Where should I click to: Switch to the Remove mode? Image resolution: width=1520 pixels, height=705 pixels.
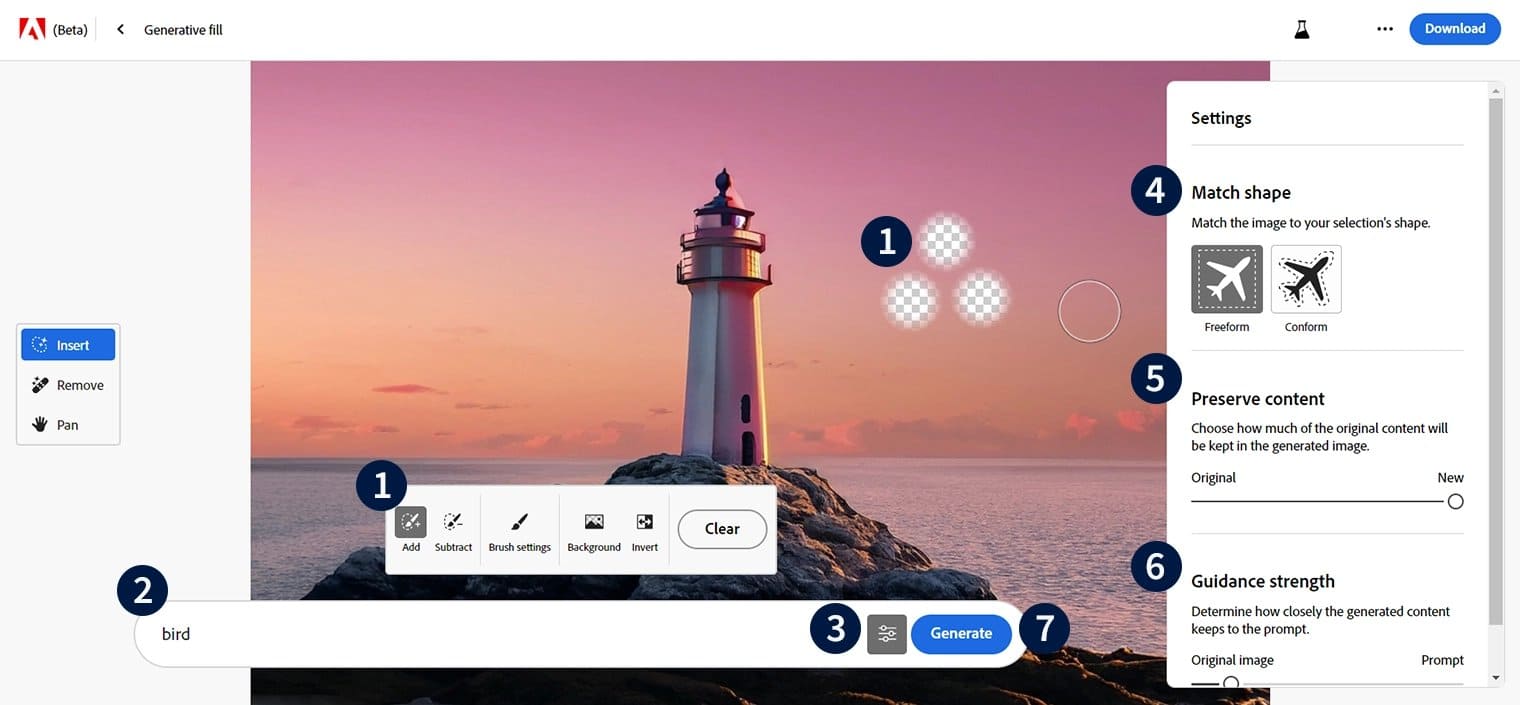click(68, 385)
